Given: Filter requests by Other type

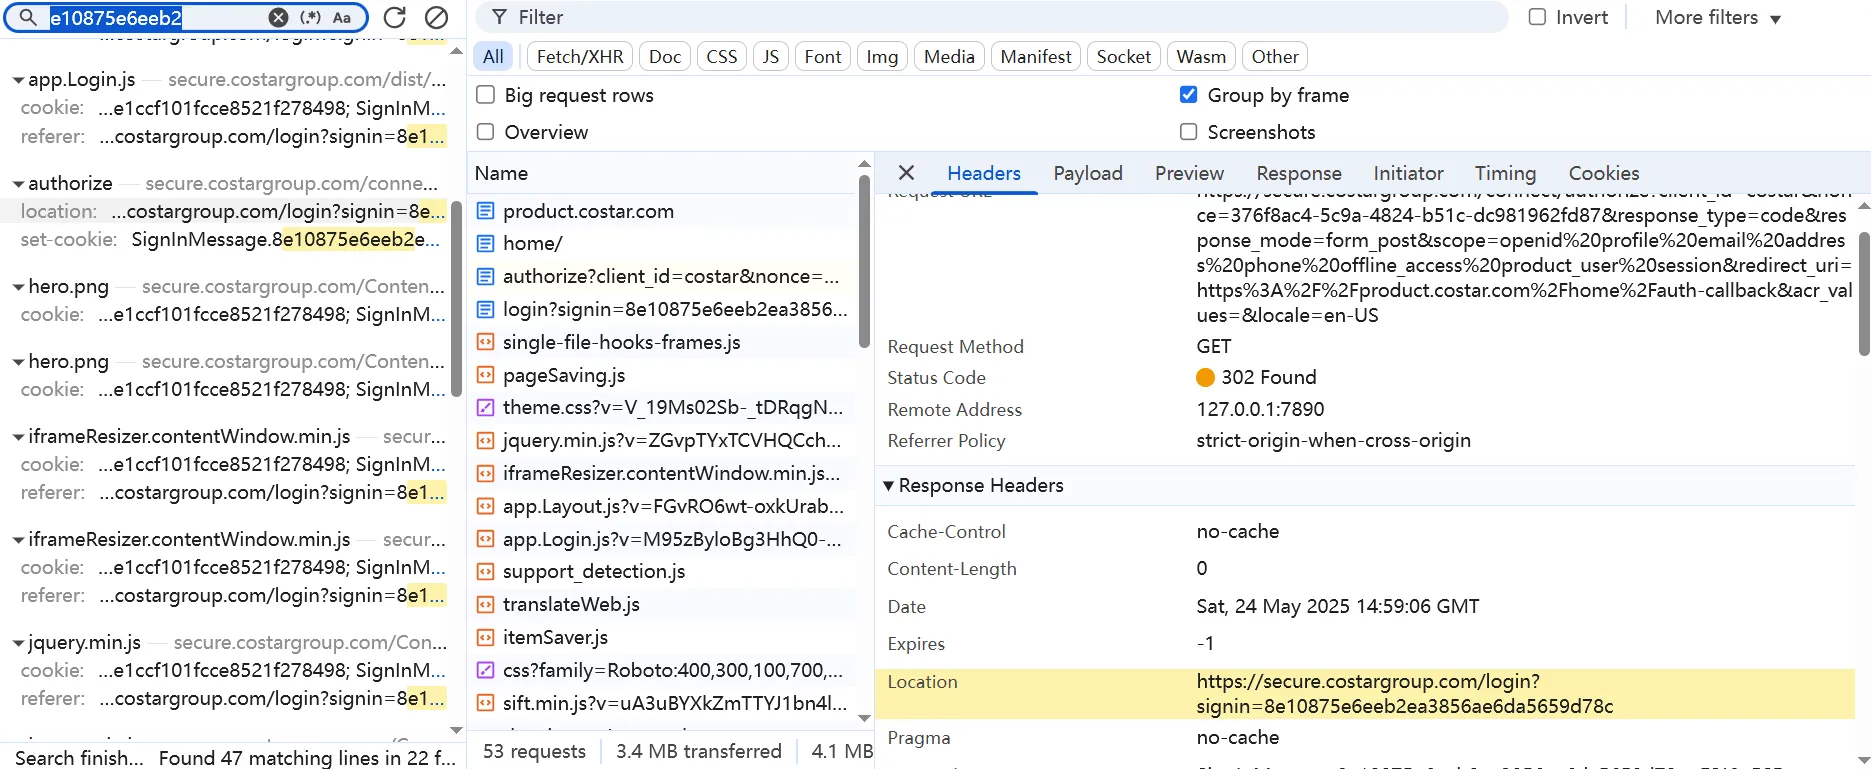Looking at the screenshot, I should point(1275,57).
